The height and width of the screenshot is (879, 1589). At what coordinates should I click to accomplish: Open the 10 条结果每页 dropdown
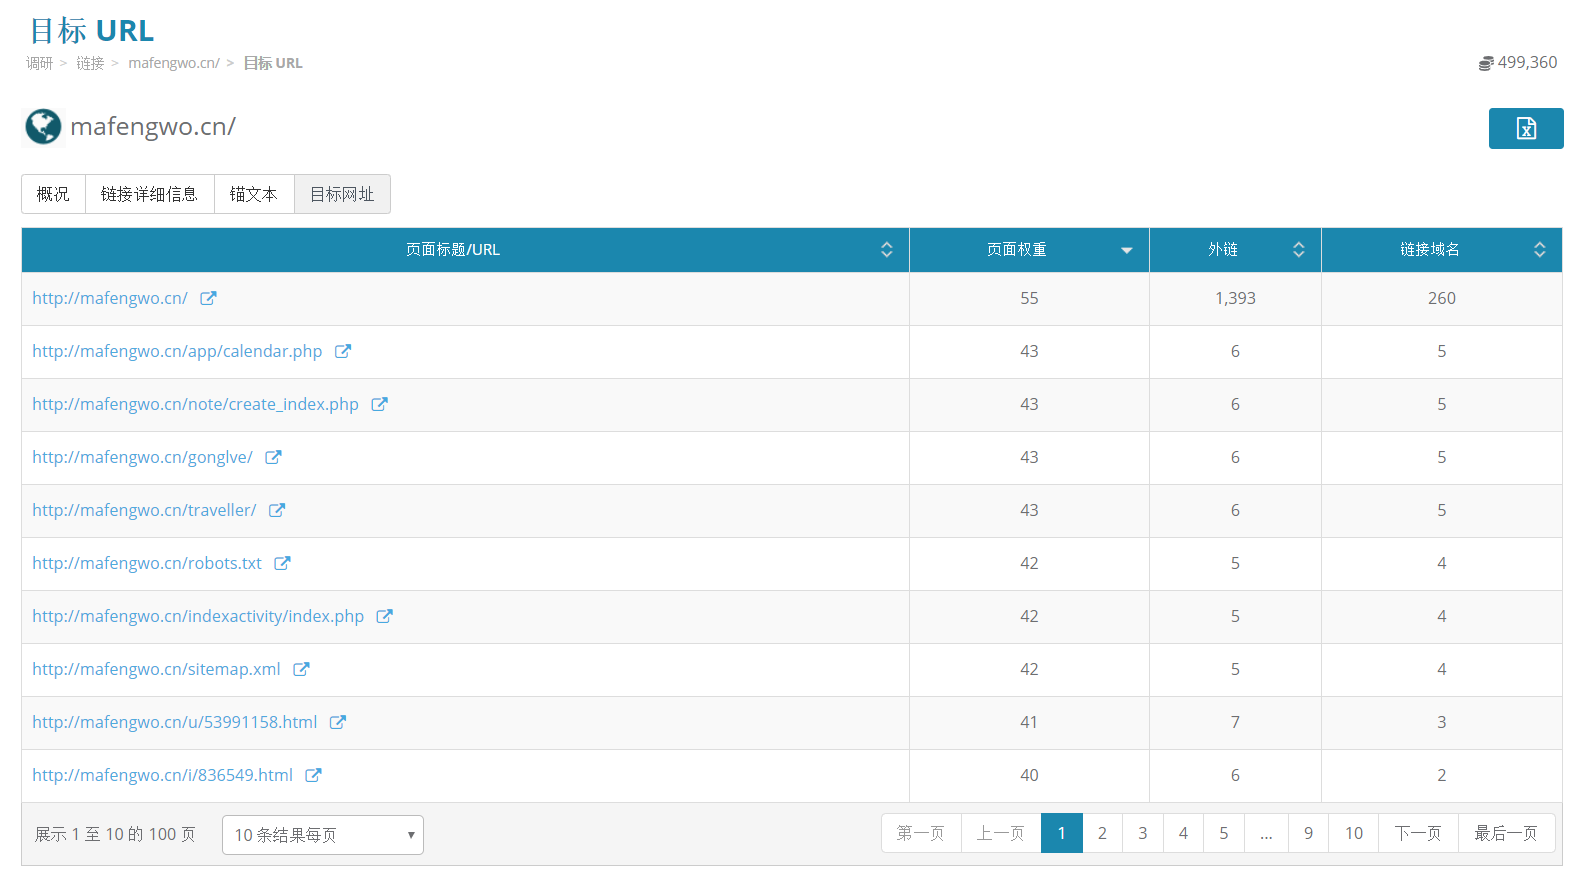(323, 835)
